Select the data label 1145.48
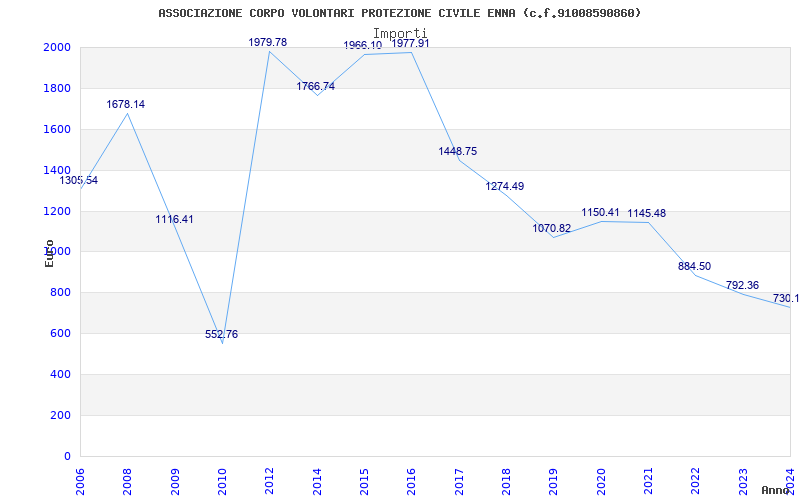The image size is (800, 500). tap(646, 213)
